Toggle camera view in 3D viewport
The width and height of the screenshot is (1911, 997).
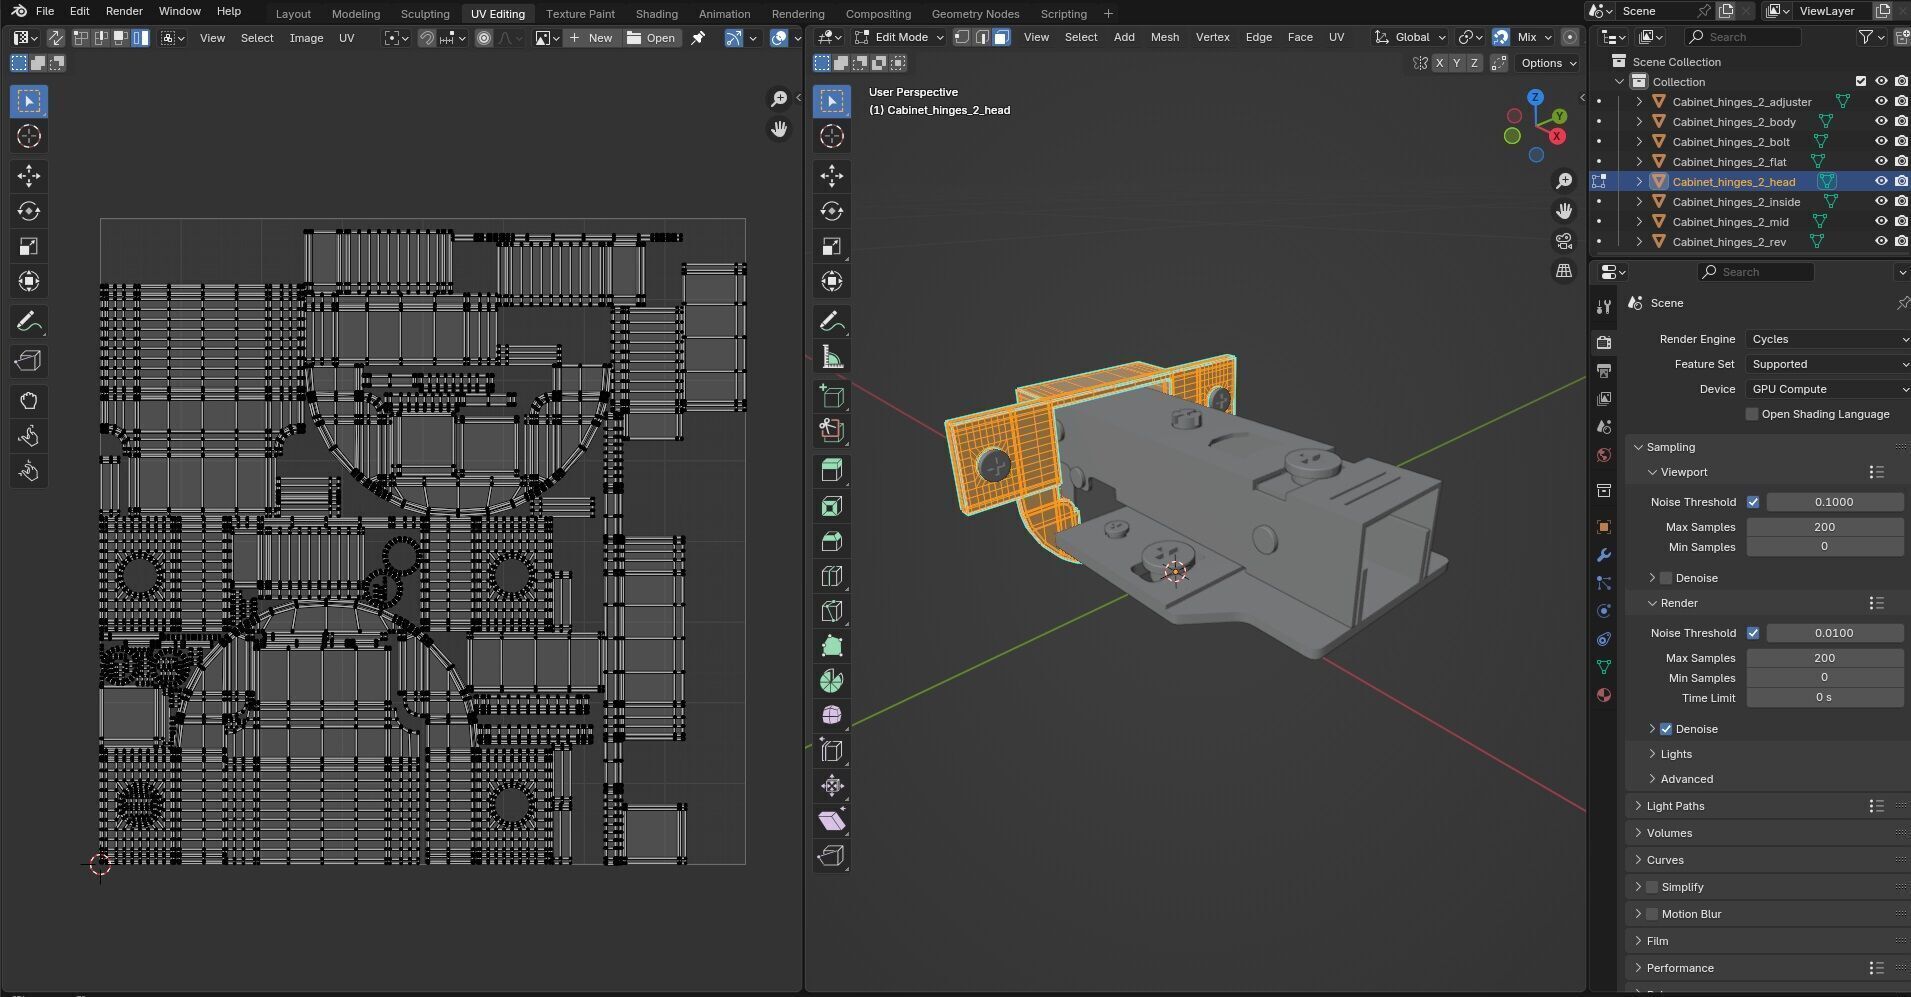1564,241
